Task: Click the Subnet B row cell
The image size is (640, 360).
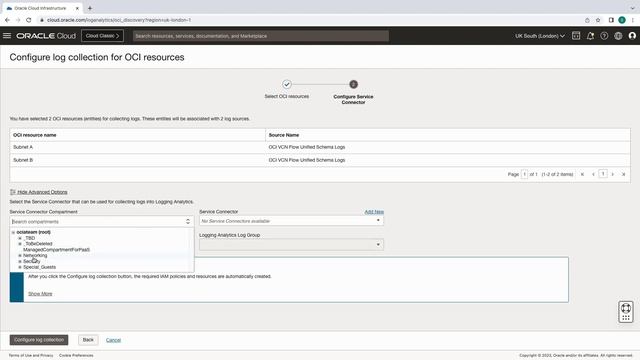Action: pos(137,160)
